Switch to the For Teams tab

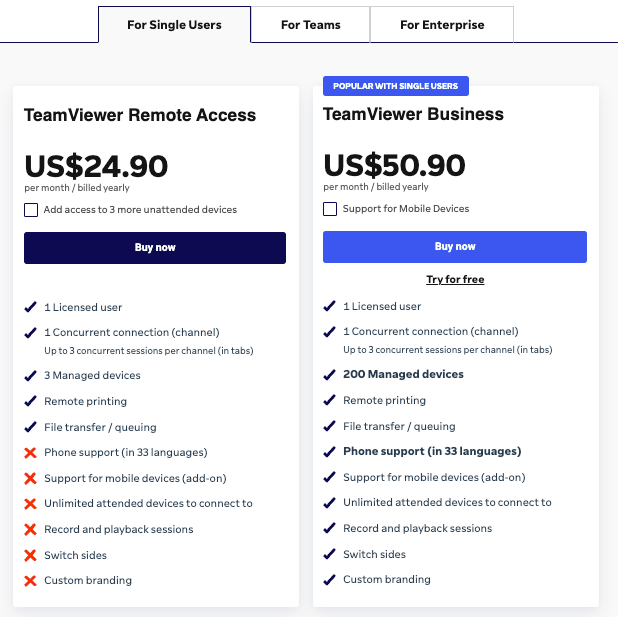click(310, 25)
